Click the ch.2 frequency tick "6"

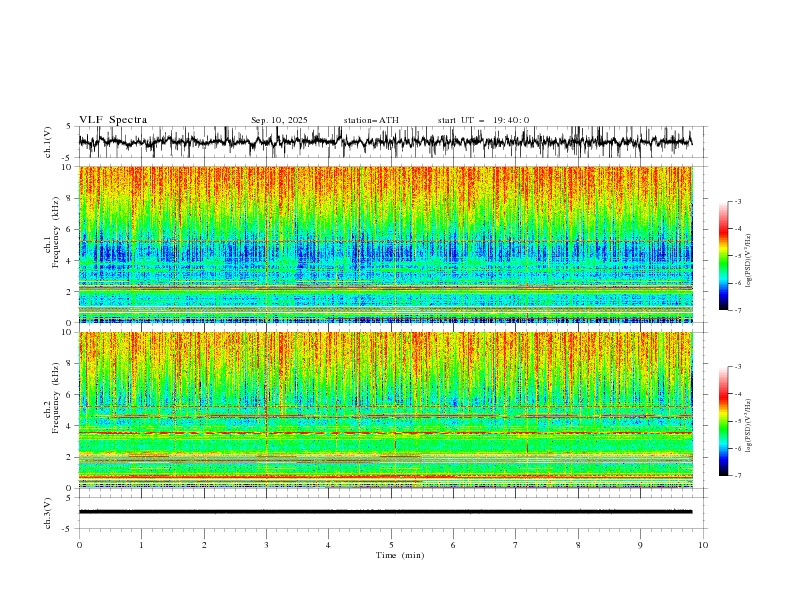coord(71,395)
